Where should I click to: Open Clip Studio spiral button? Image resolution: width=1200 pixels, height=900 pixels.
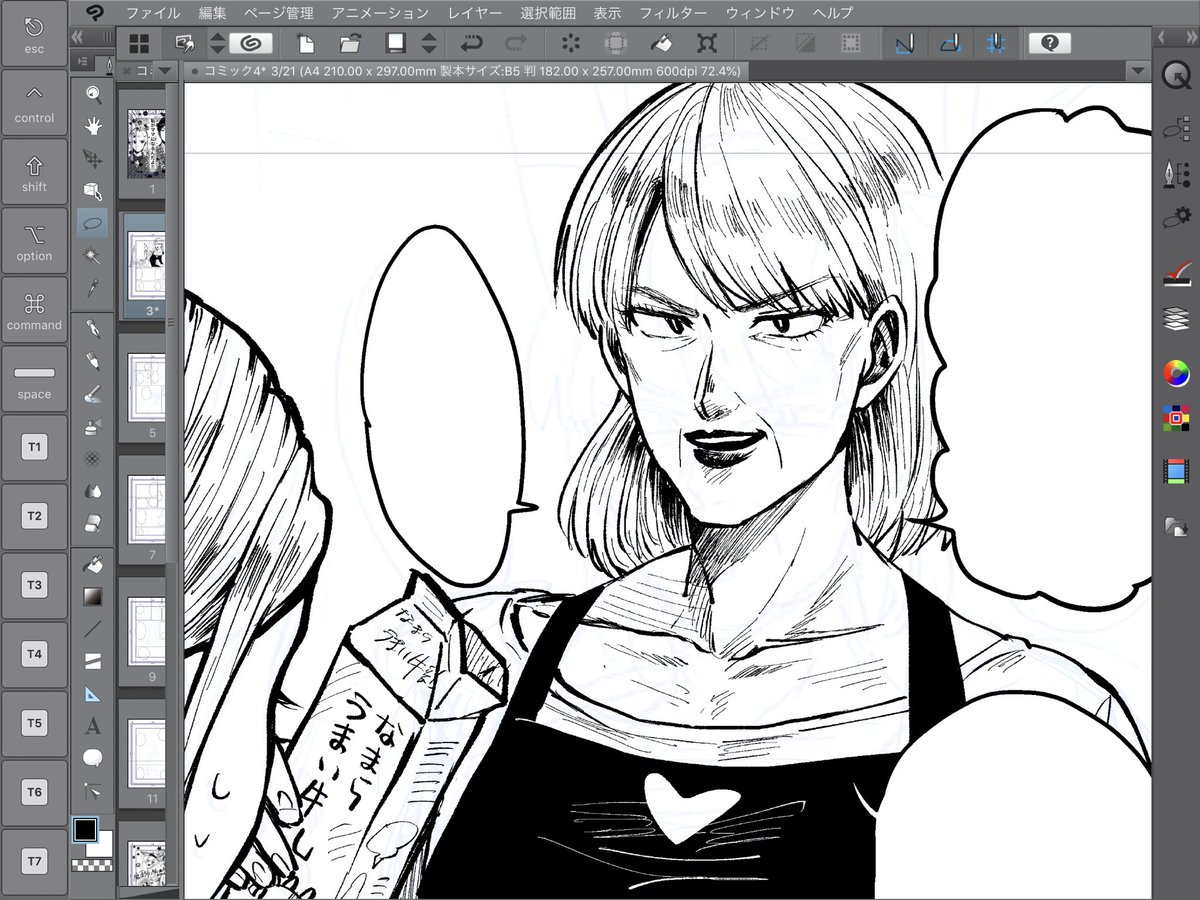click(251, 43)
